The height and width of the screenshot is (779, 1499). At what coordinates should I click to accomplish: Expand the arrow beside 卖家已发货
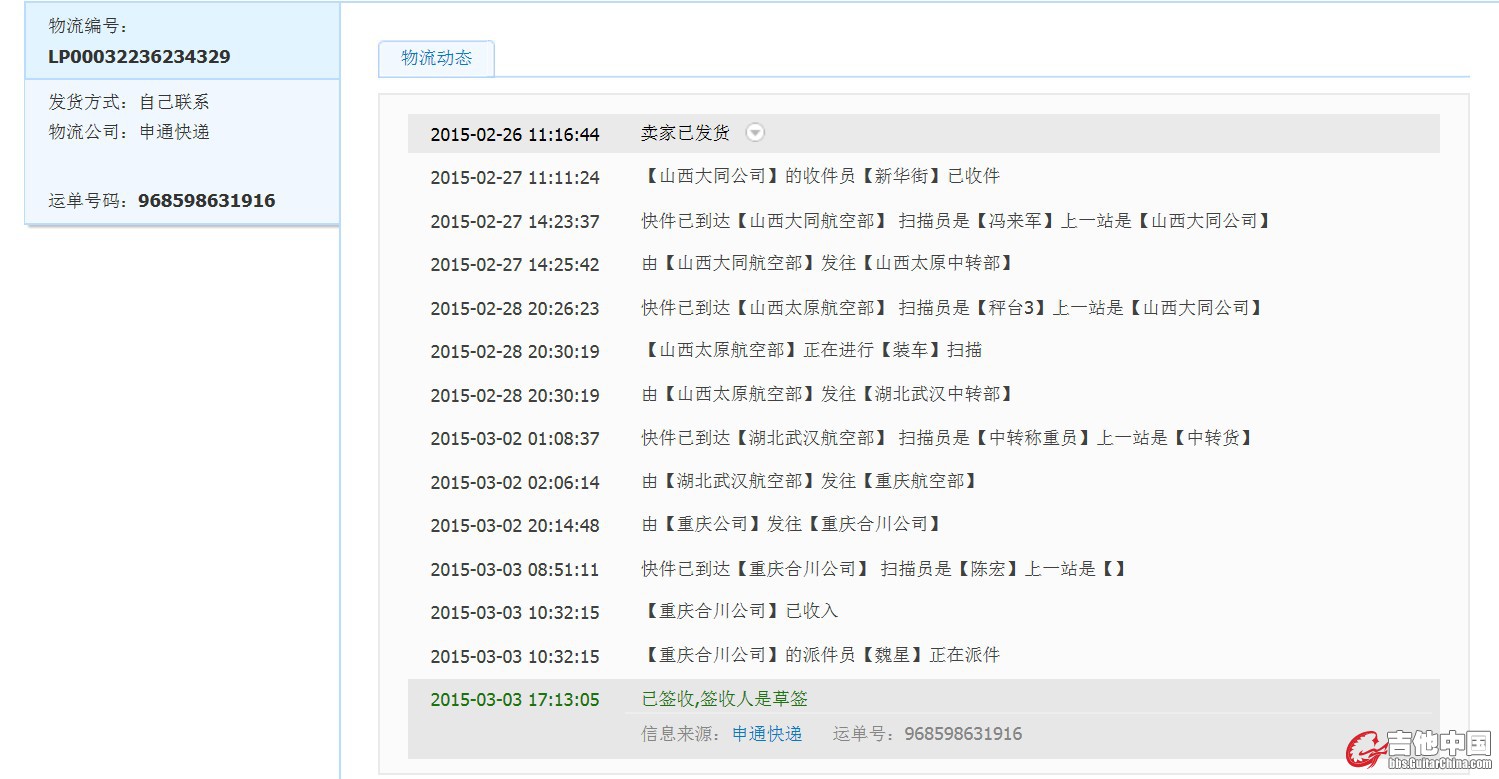(755, 133)
